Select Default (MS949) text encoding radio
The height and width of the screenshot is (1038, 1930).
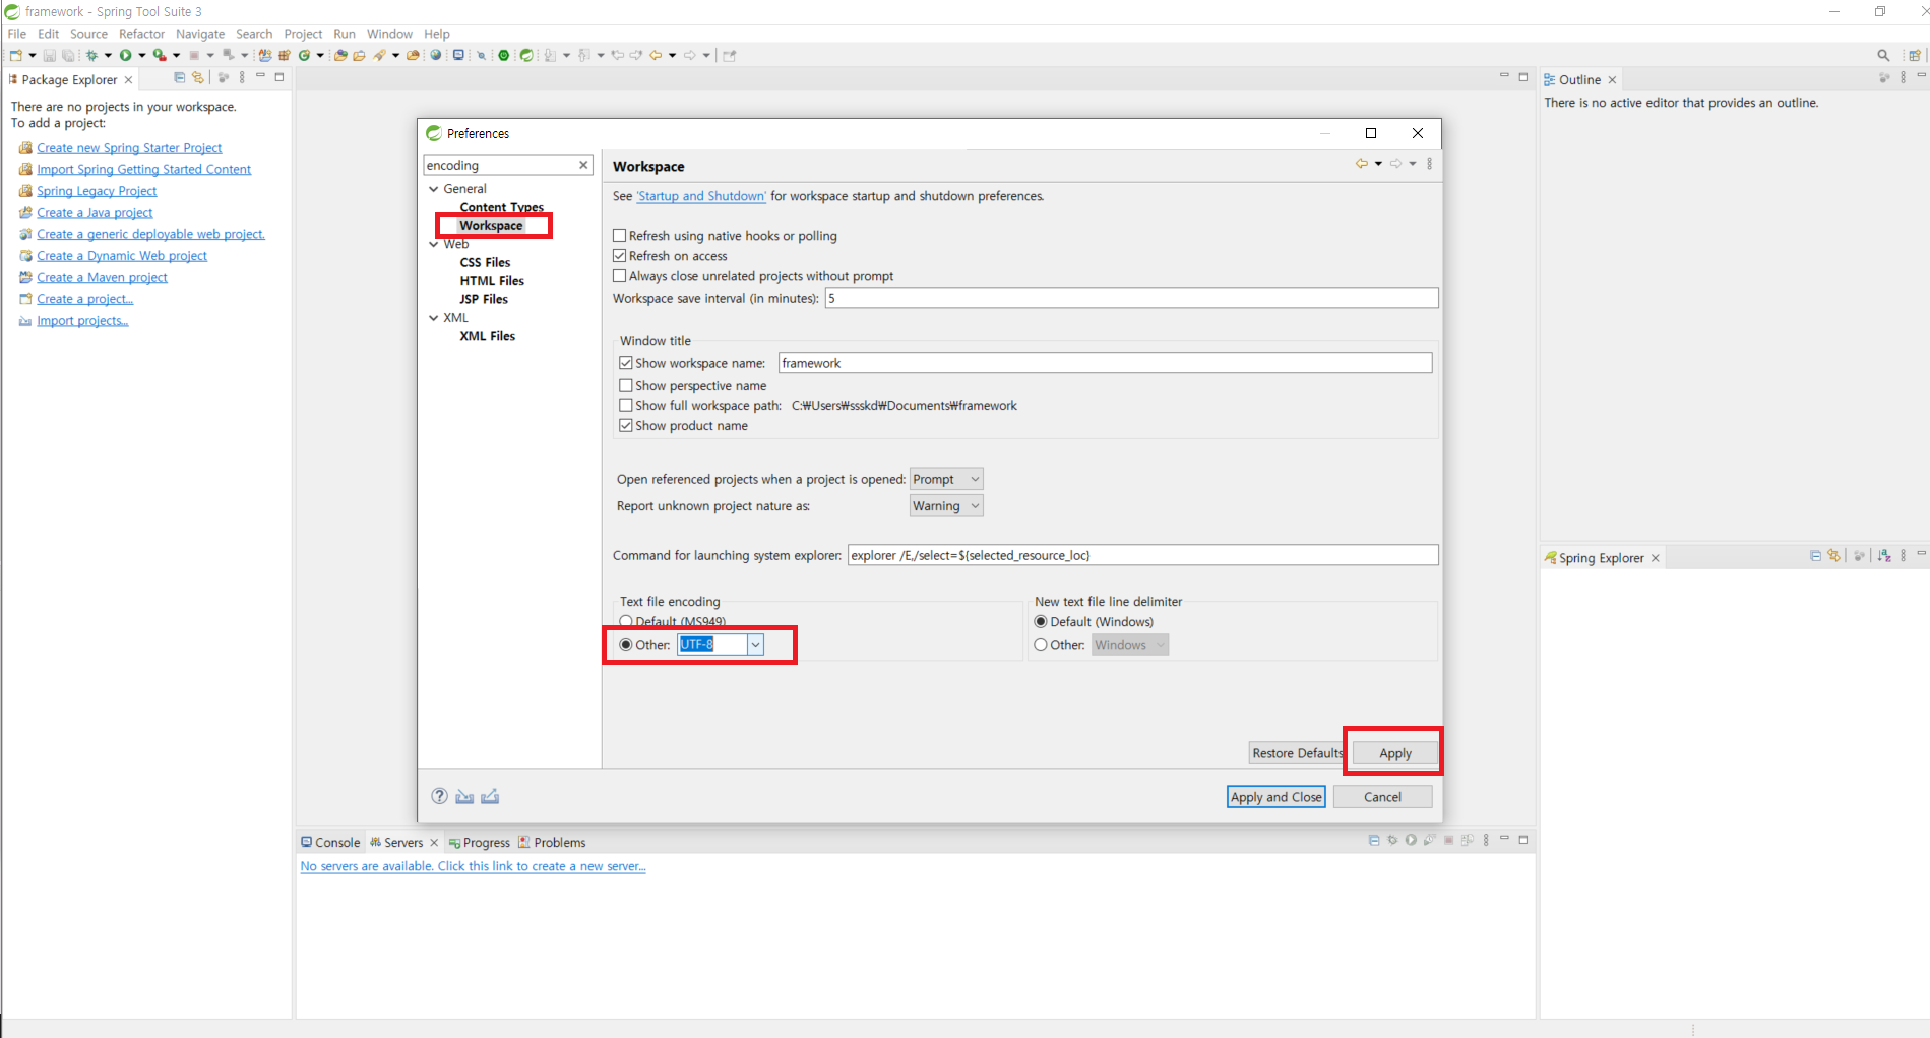click(626, 621)
